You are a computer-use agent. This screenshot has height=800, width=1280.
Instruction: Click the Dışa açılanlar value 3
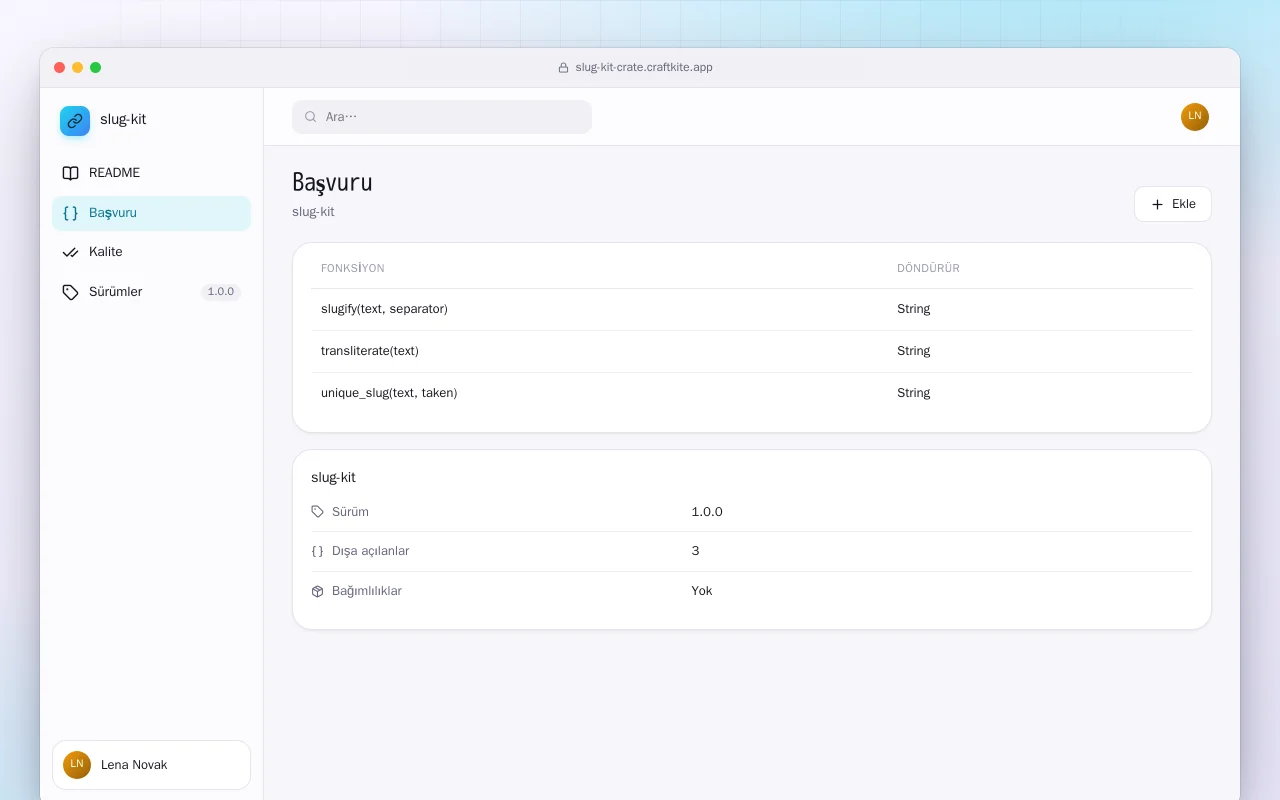[695, 551]
